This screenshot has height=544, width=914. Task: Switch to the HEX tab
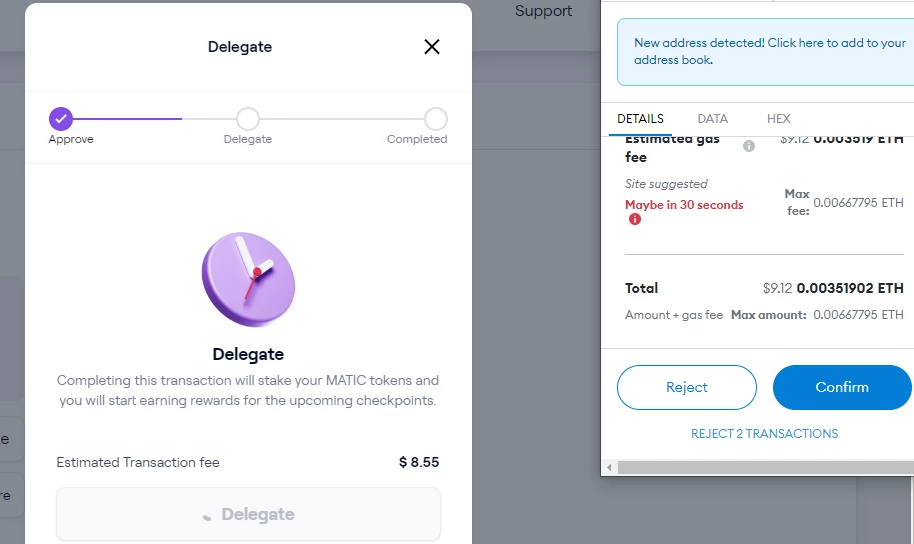coord(778,119)
